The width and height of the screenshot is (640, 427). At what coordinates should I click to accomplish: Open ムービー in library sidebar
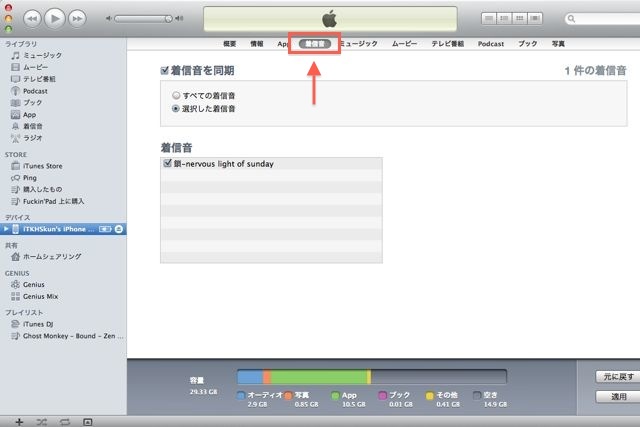point(36,67)
